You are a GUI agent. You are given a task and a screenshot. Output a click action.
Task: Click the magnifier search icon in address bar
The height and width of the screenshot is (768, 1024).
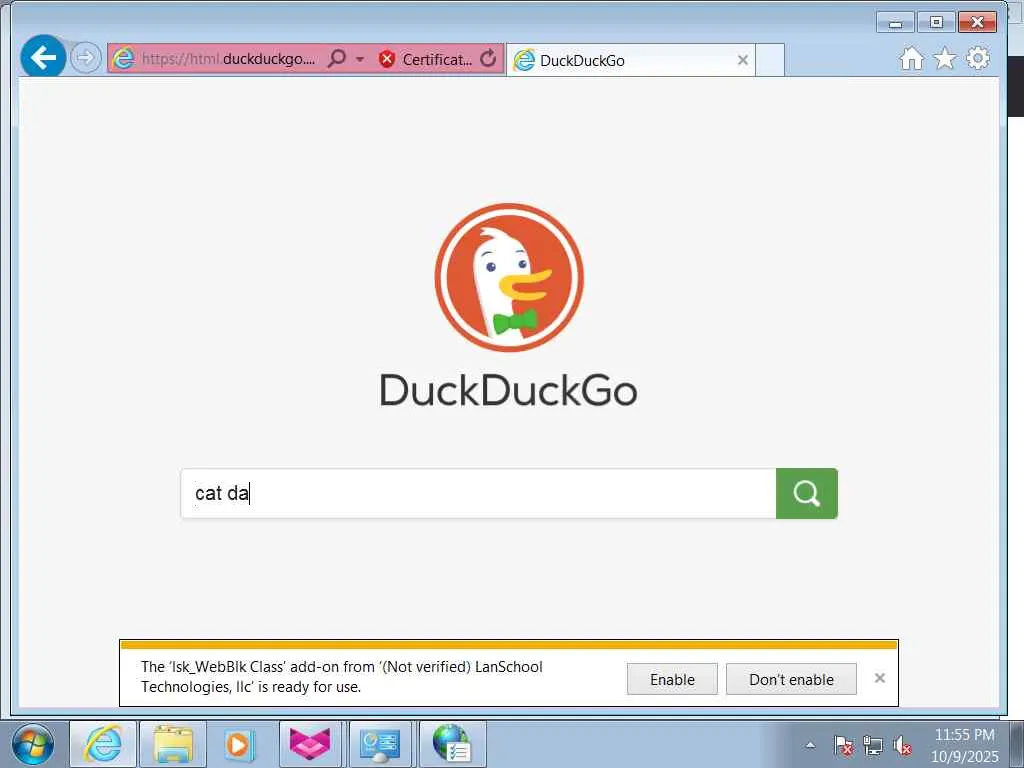(x=336, y=59)
